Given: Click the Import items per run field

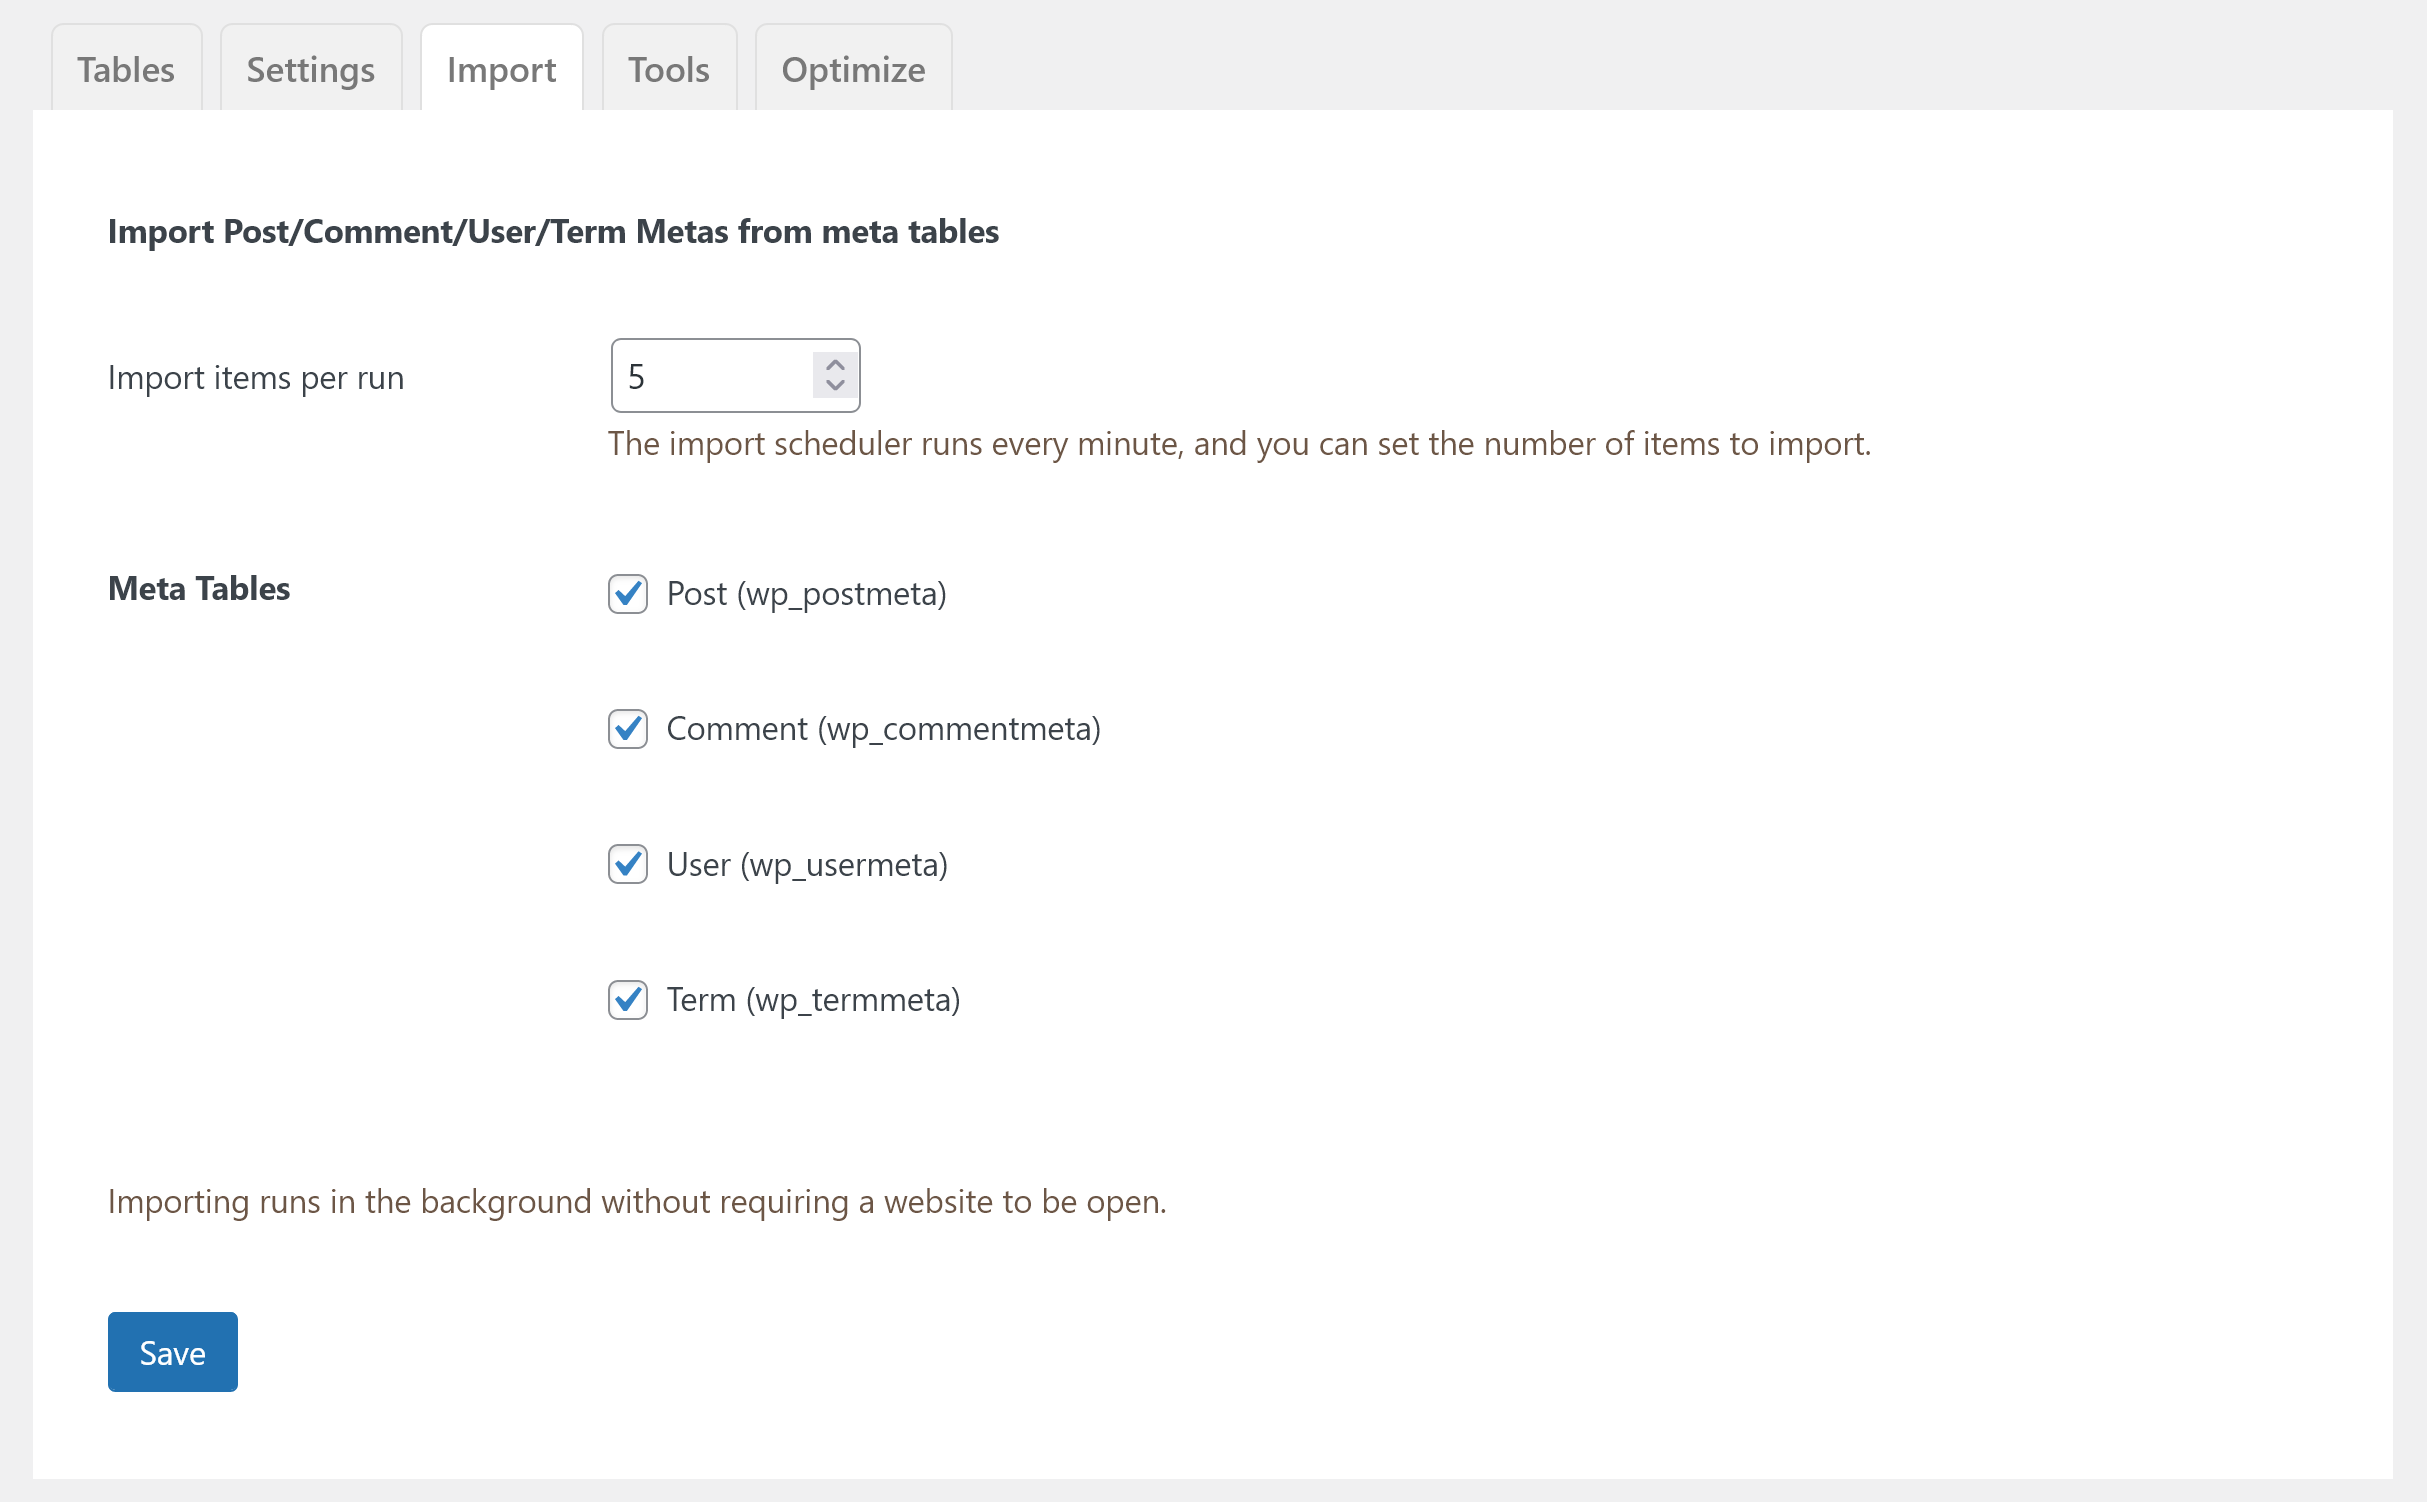Looking at the screenshot, I should tap(735, 376).
